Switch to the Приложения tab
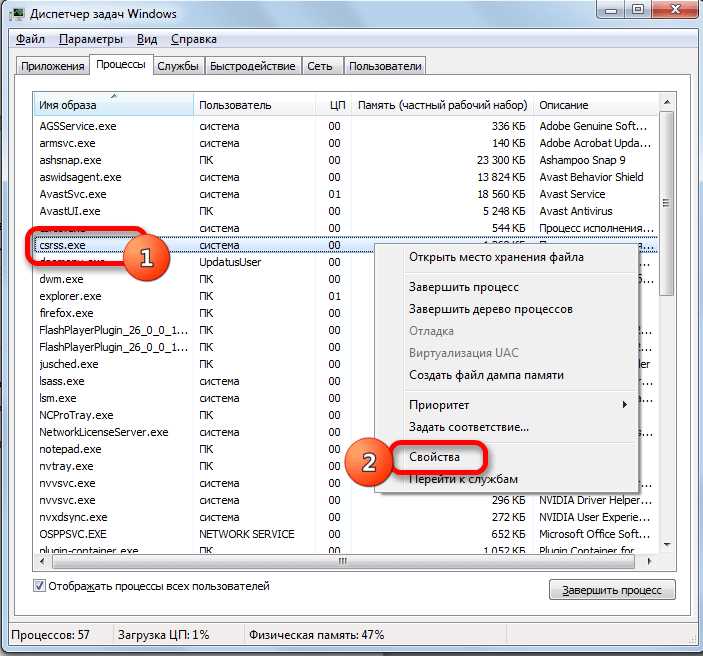The height and width of the screenshot is (656, 703). [52, 66]
